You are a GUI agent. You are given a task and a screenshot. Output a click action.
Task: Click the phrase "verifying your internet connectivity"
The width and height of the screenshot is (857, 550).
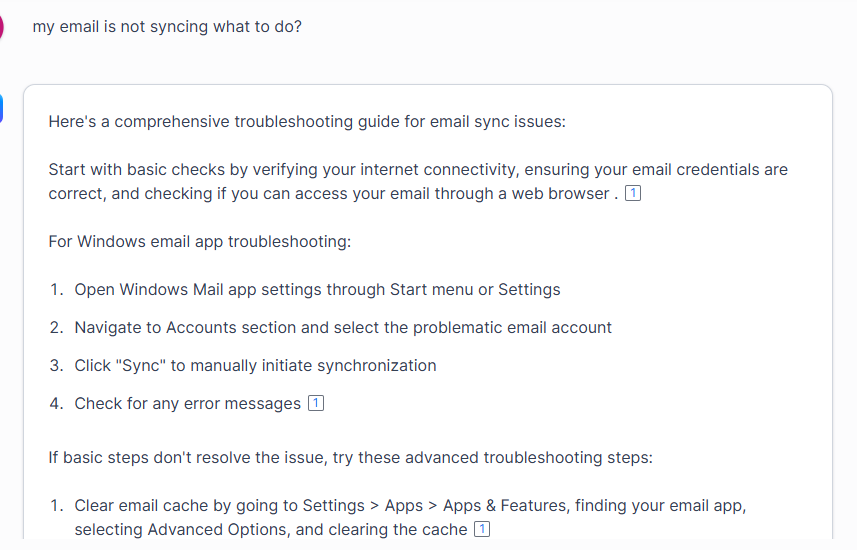tap(384, 169)
